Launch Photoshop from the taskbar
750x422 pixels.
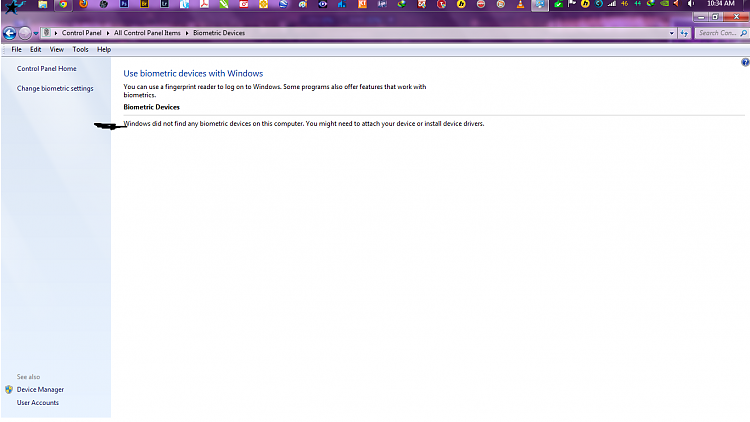124,4
